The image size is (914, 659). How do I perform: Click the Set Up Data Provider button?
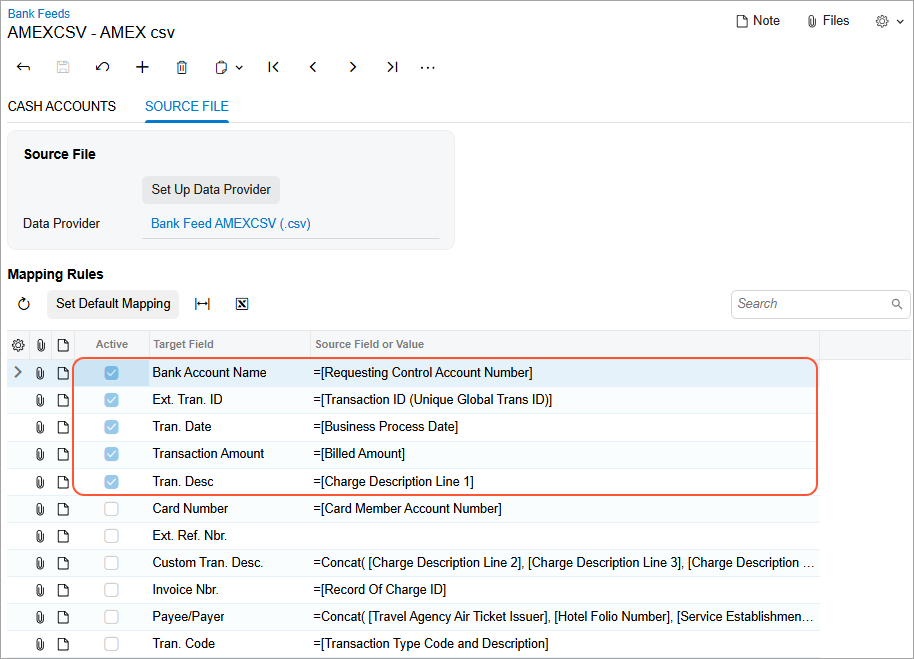211,189
